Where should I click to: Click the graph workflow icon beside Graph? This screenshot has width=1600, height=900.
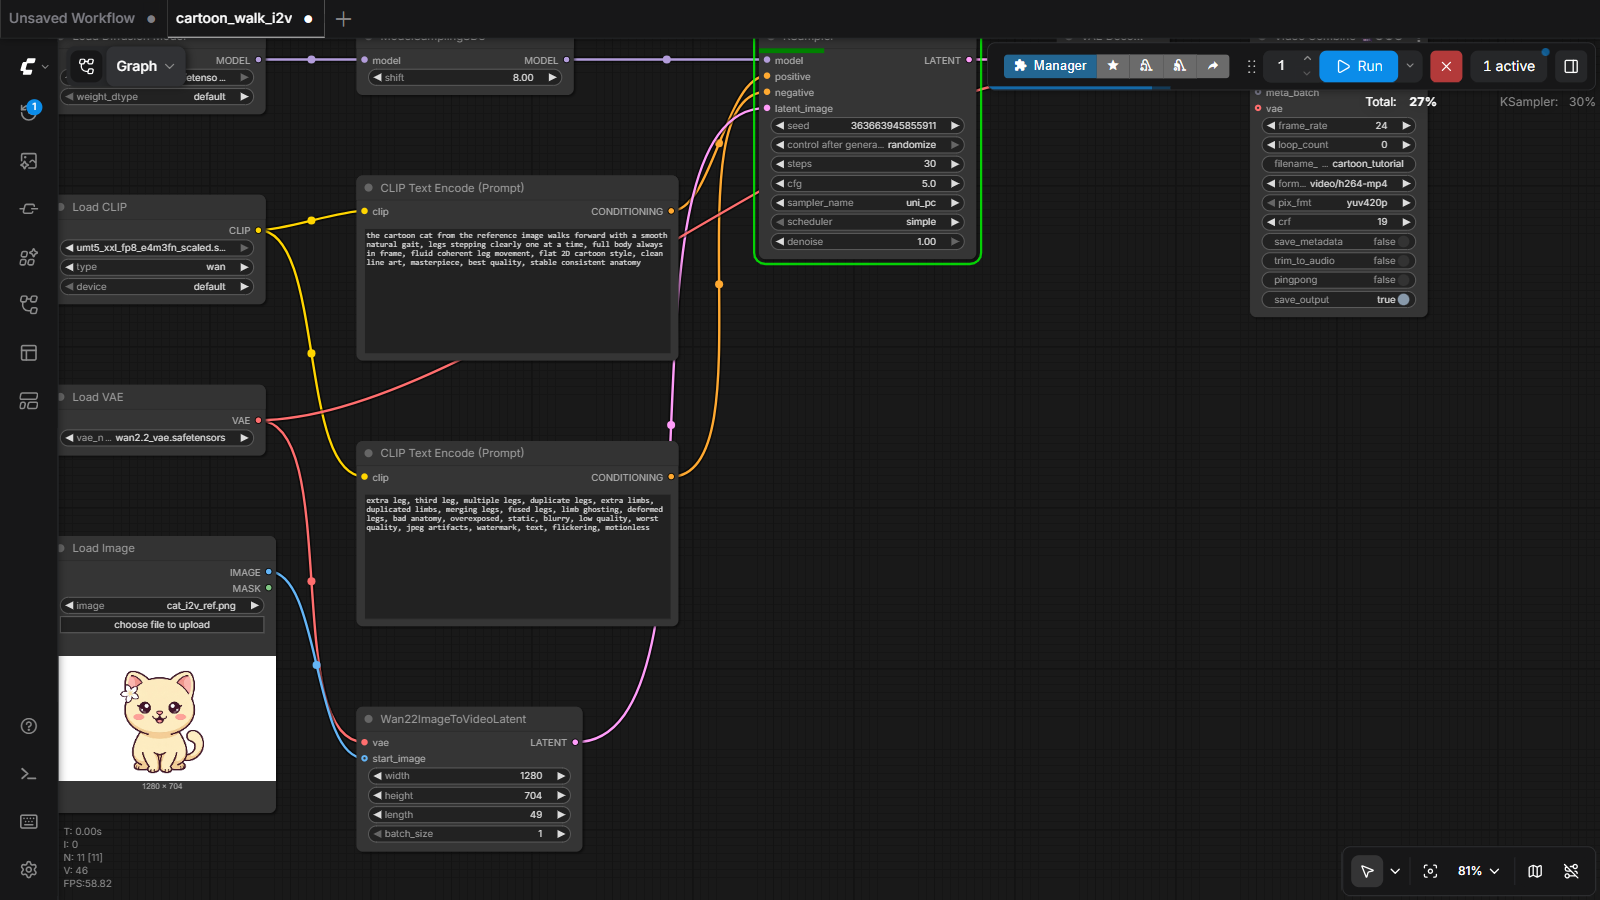point(87,66)
